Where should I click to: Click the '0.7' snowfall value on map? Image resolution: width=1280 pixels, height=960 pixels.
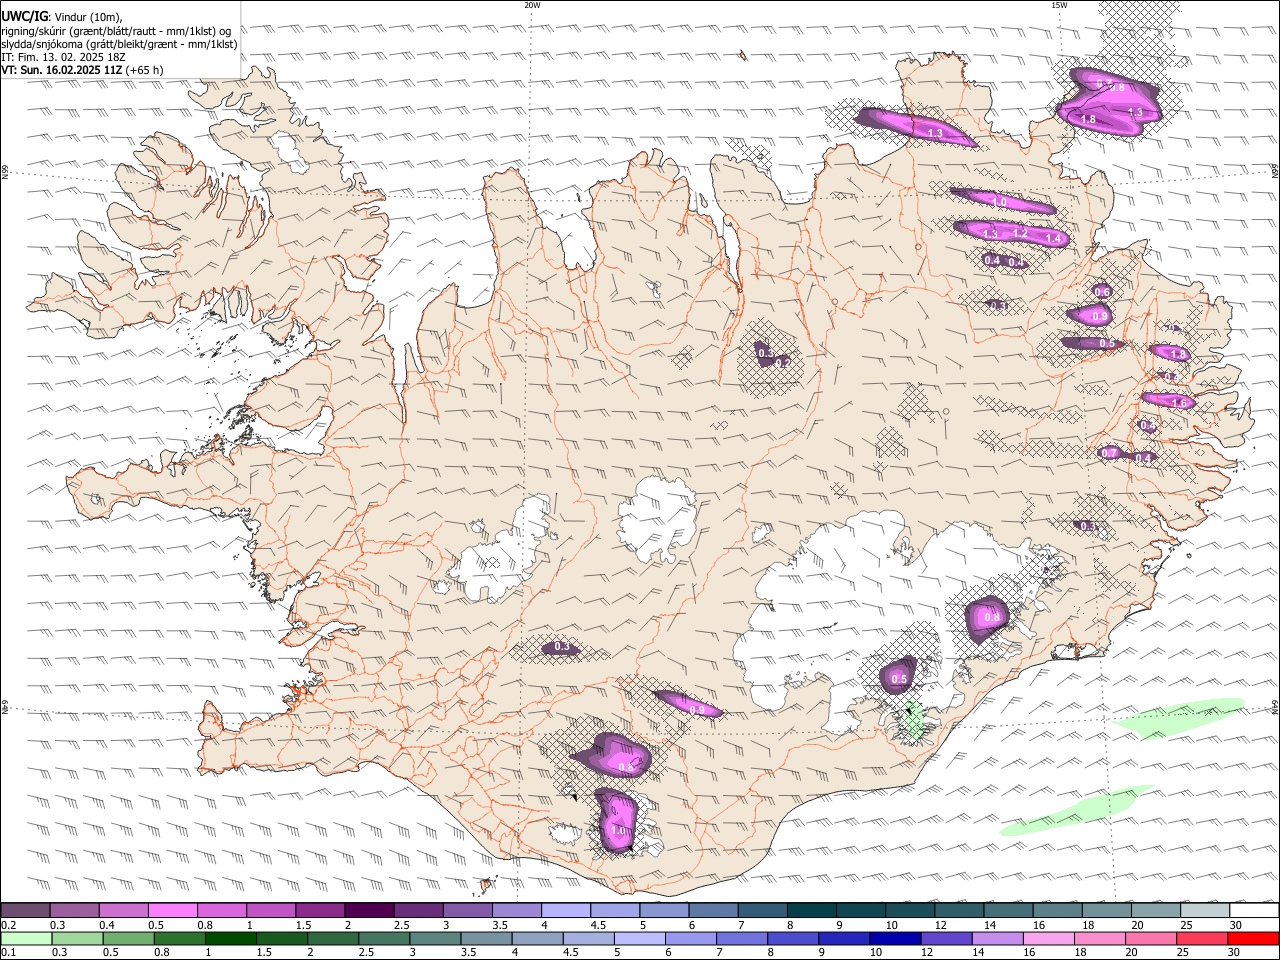pos(1108,453)
